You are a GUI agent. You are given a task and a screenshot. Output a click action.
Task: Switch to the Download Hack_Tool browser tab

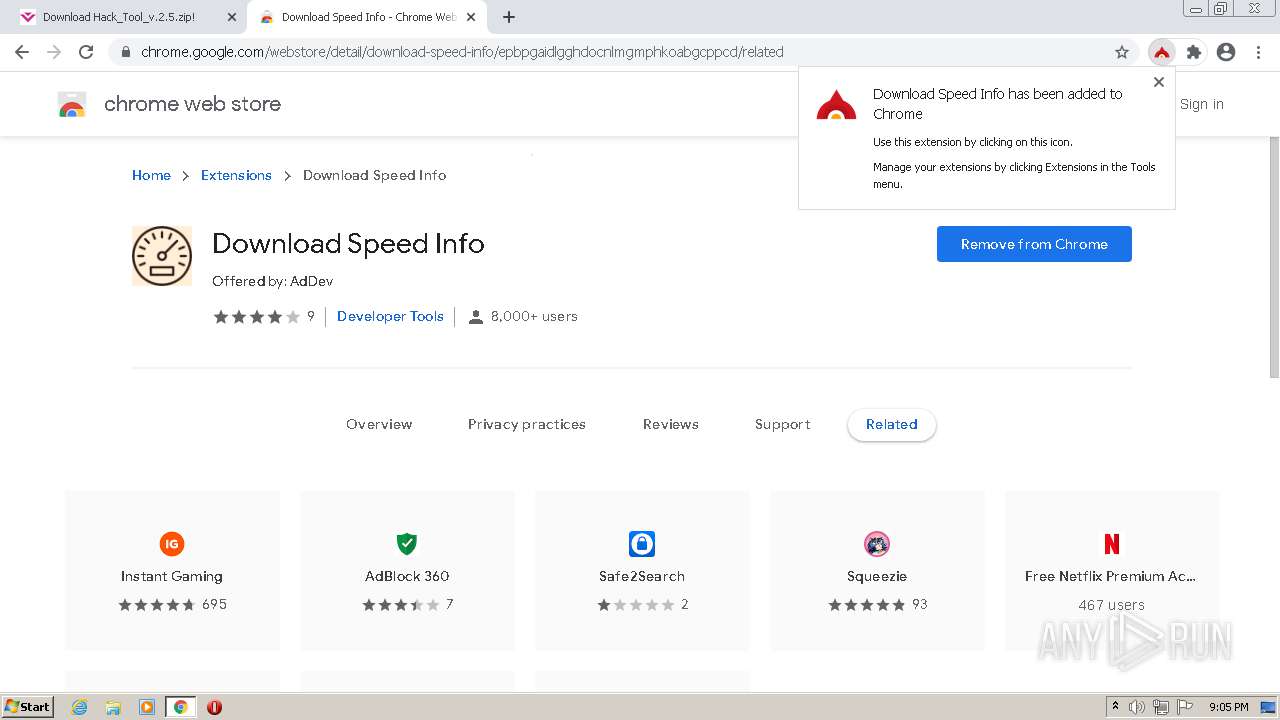[x=120, y=17]
